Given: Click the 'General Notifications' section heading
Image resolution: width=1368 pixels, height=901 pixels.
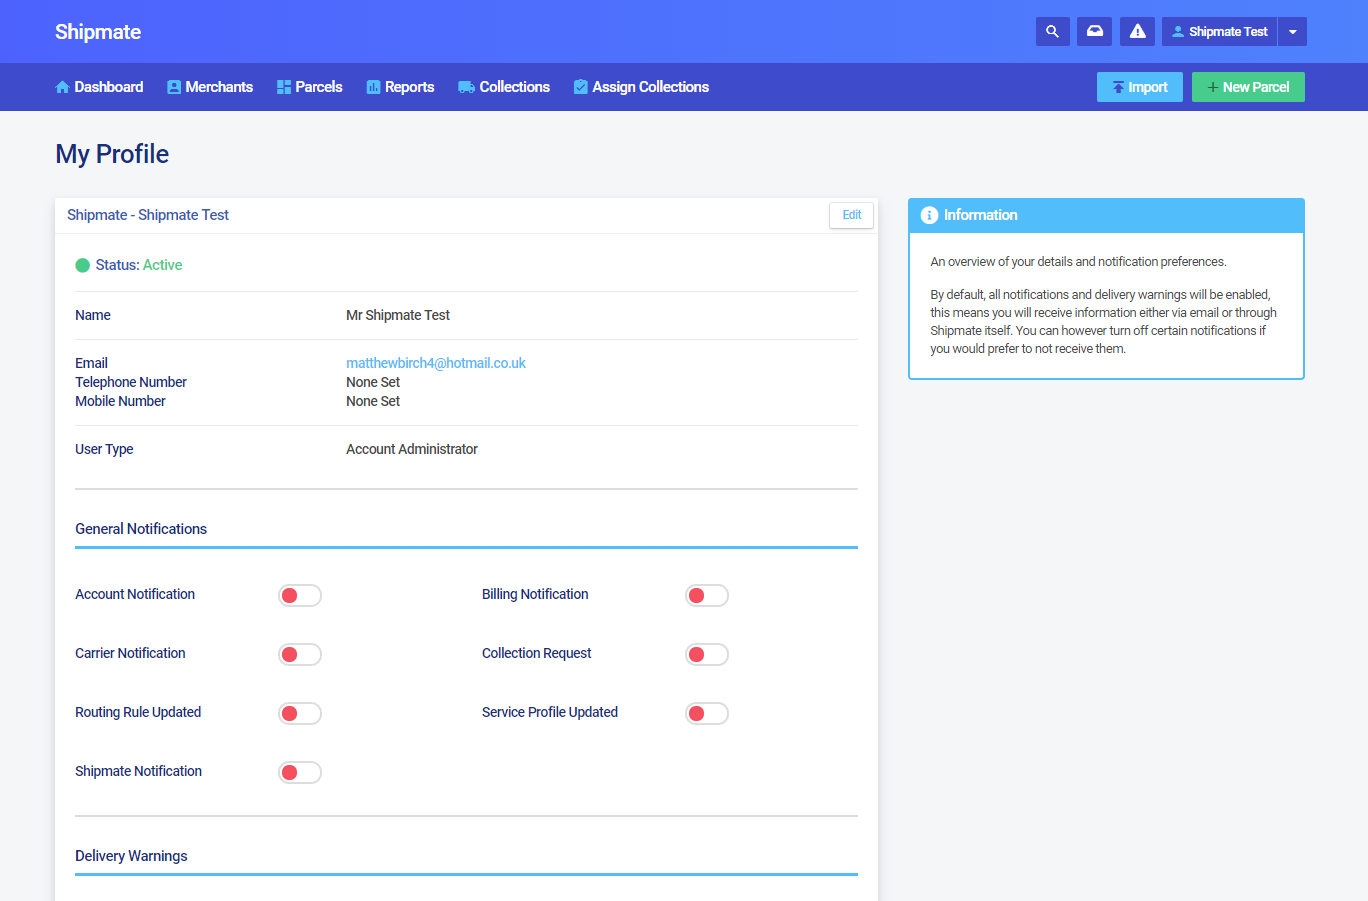Looking at the screenshot, I should pyautogui.click(x=141, y=529).
